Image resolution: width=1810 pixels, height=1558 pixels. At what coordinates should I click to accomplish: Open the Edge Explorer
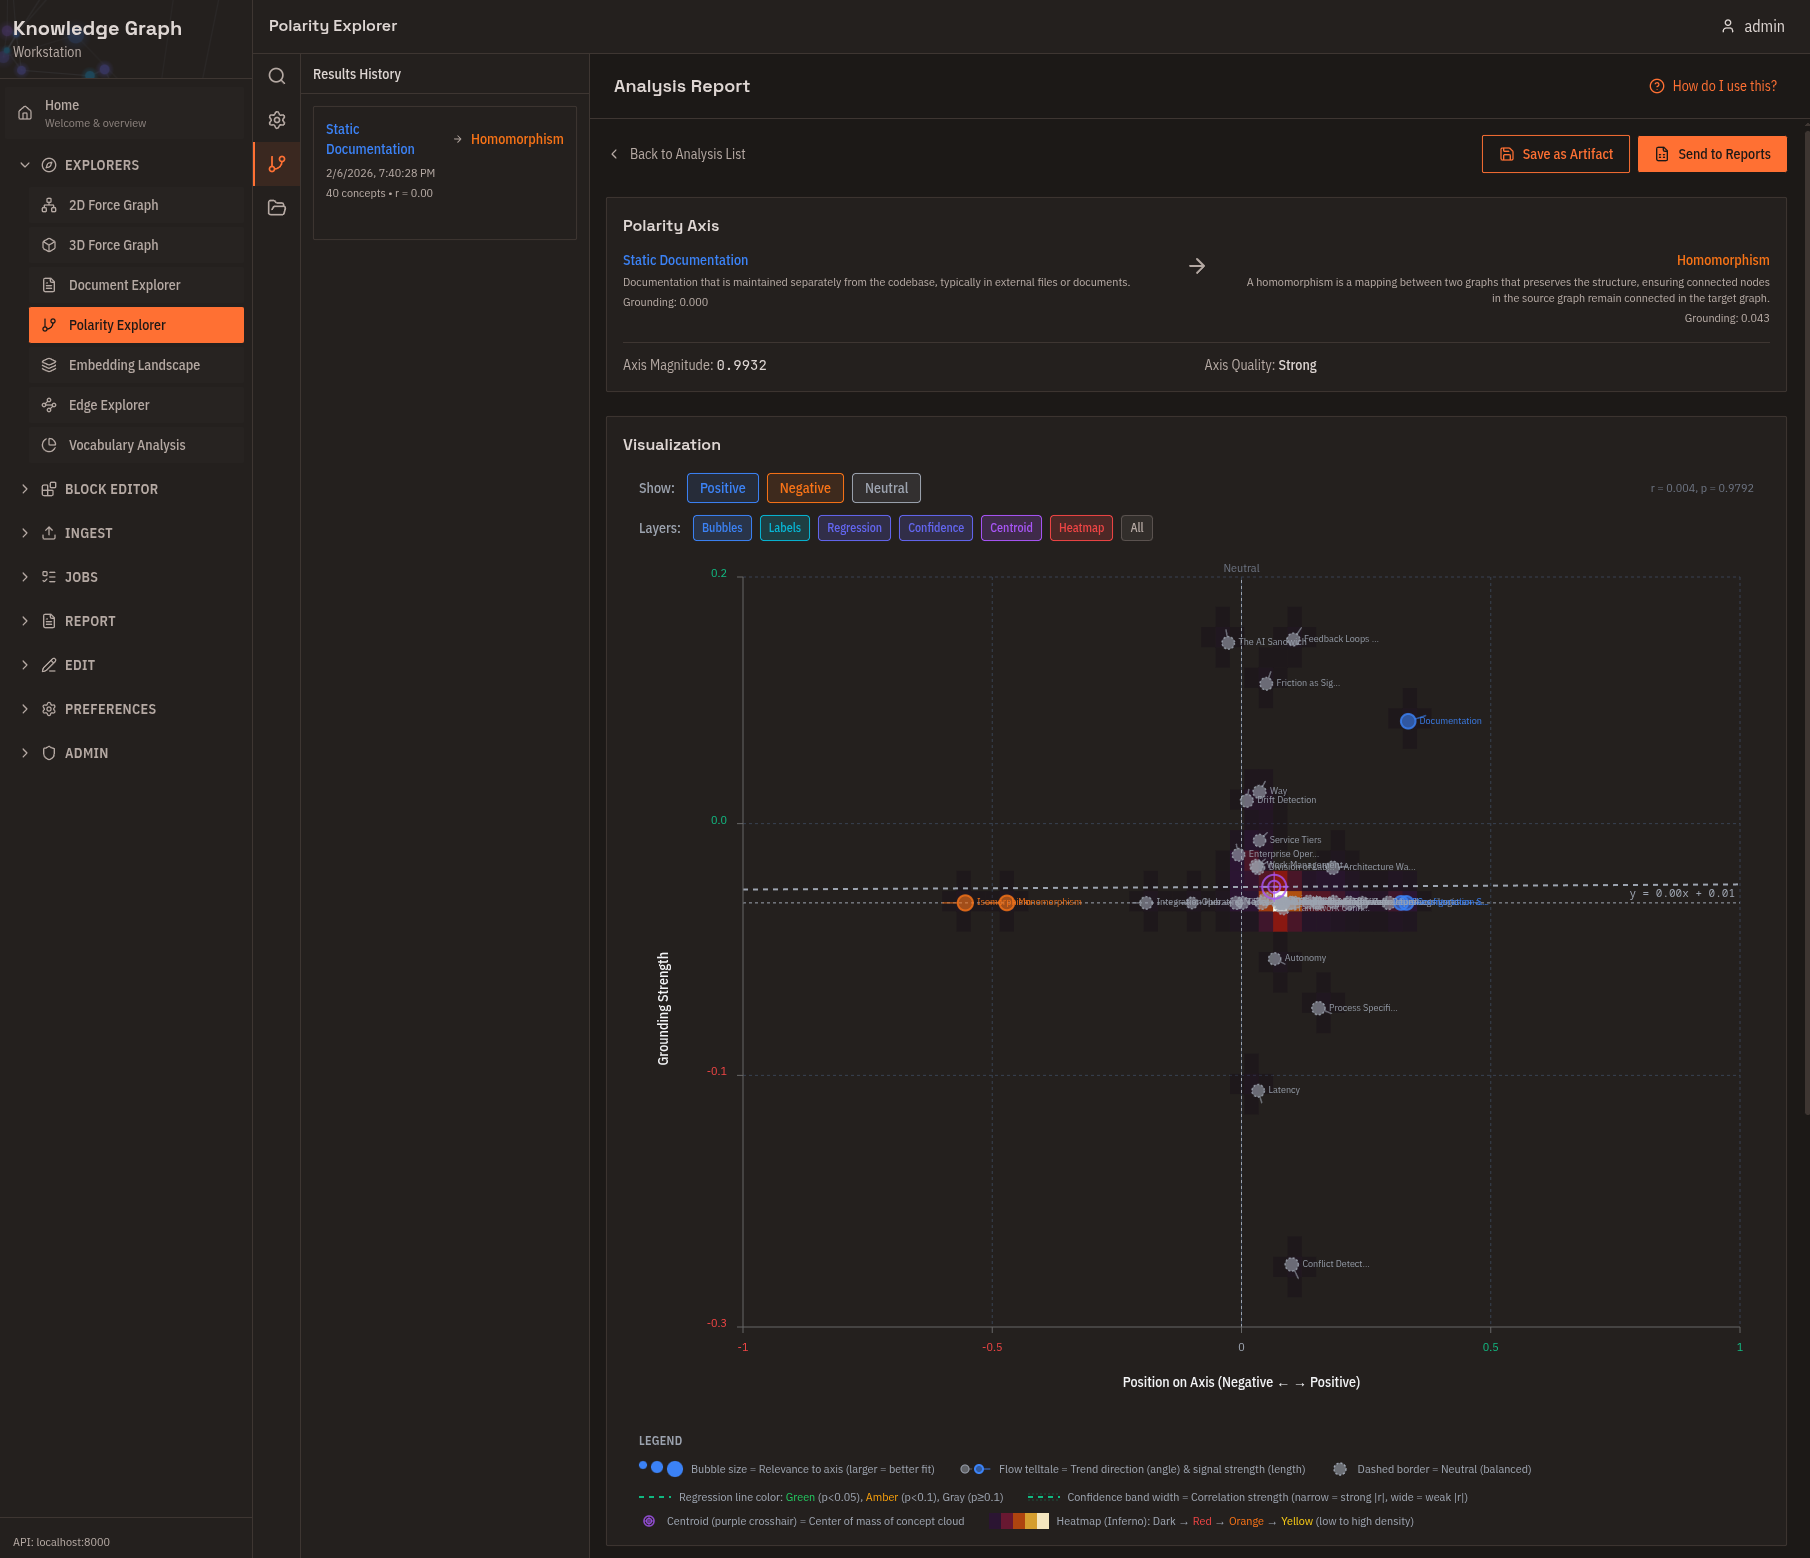point(107,404)
